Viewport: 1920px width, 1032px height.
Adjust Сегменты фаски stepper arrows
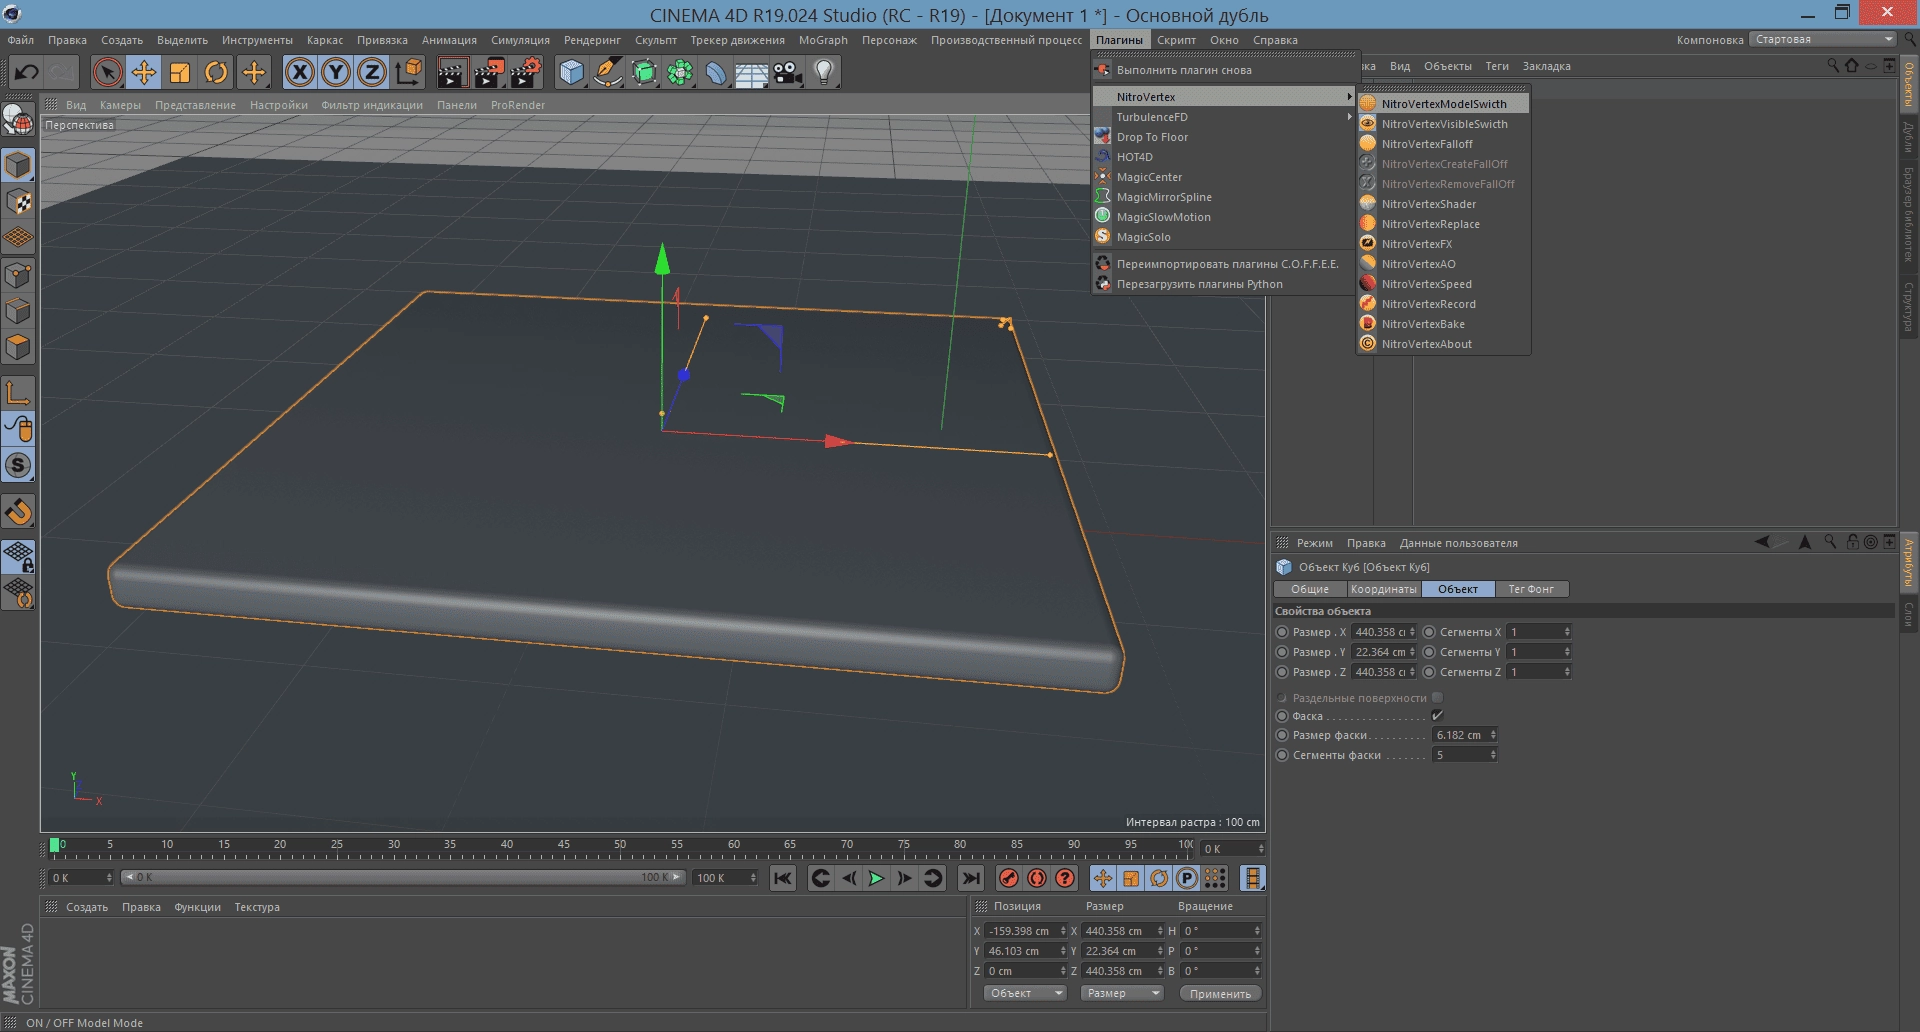1493,755
